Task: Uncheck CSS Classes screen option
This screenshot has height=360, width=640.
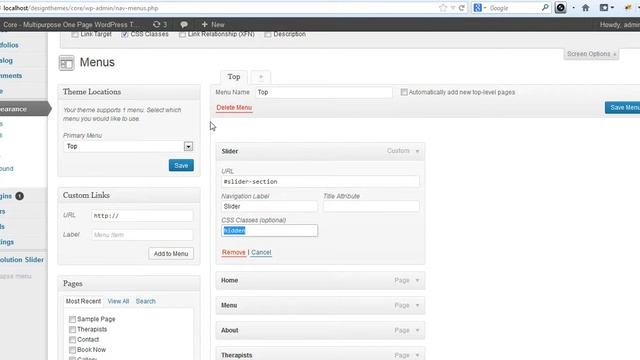Action: (x=124, y=35)
